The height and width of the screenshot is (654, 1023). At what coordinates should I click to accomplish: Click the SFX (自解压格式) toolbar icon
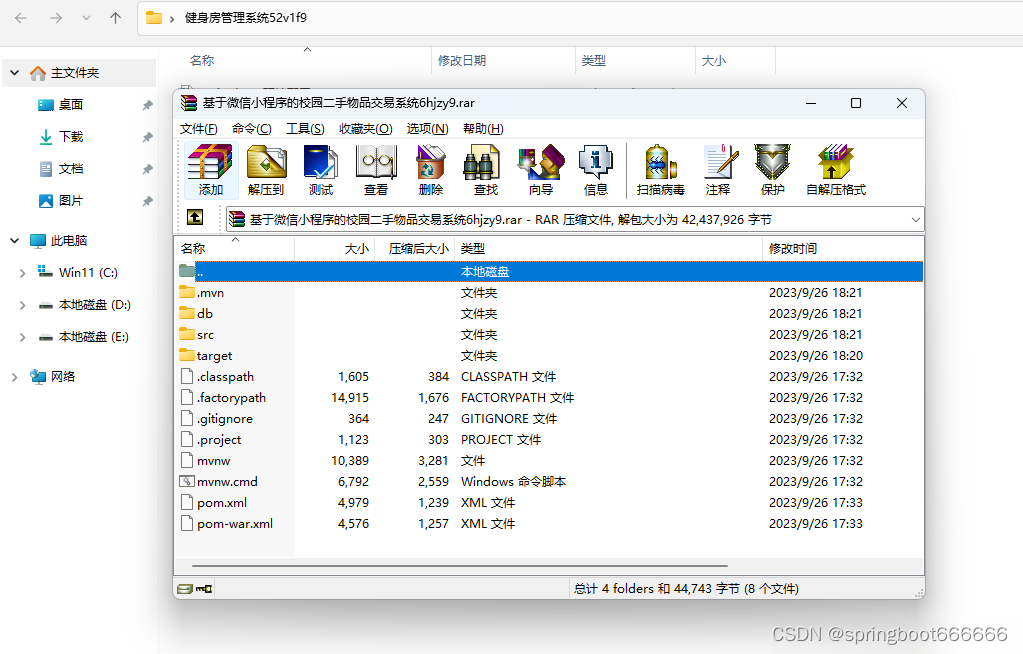836,170
